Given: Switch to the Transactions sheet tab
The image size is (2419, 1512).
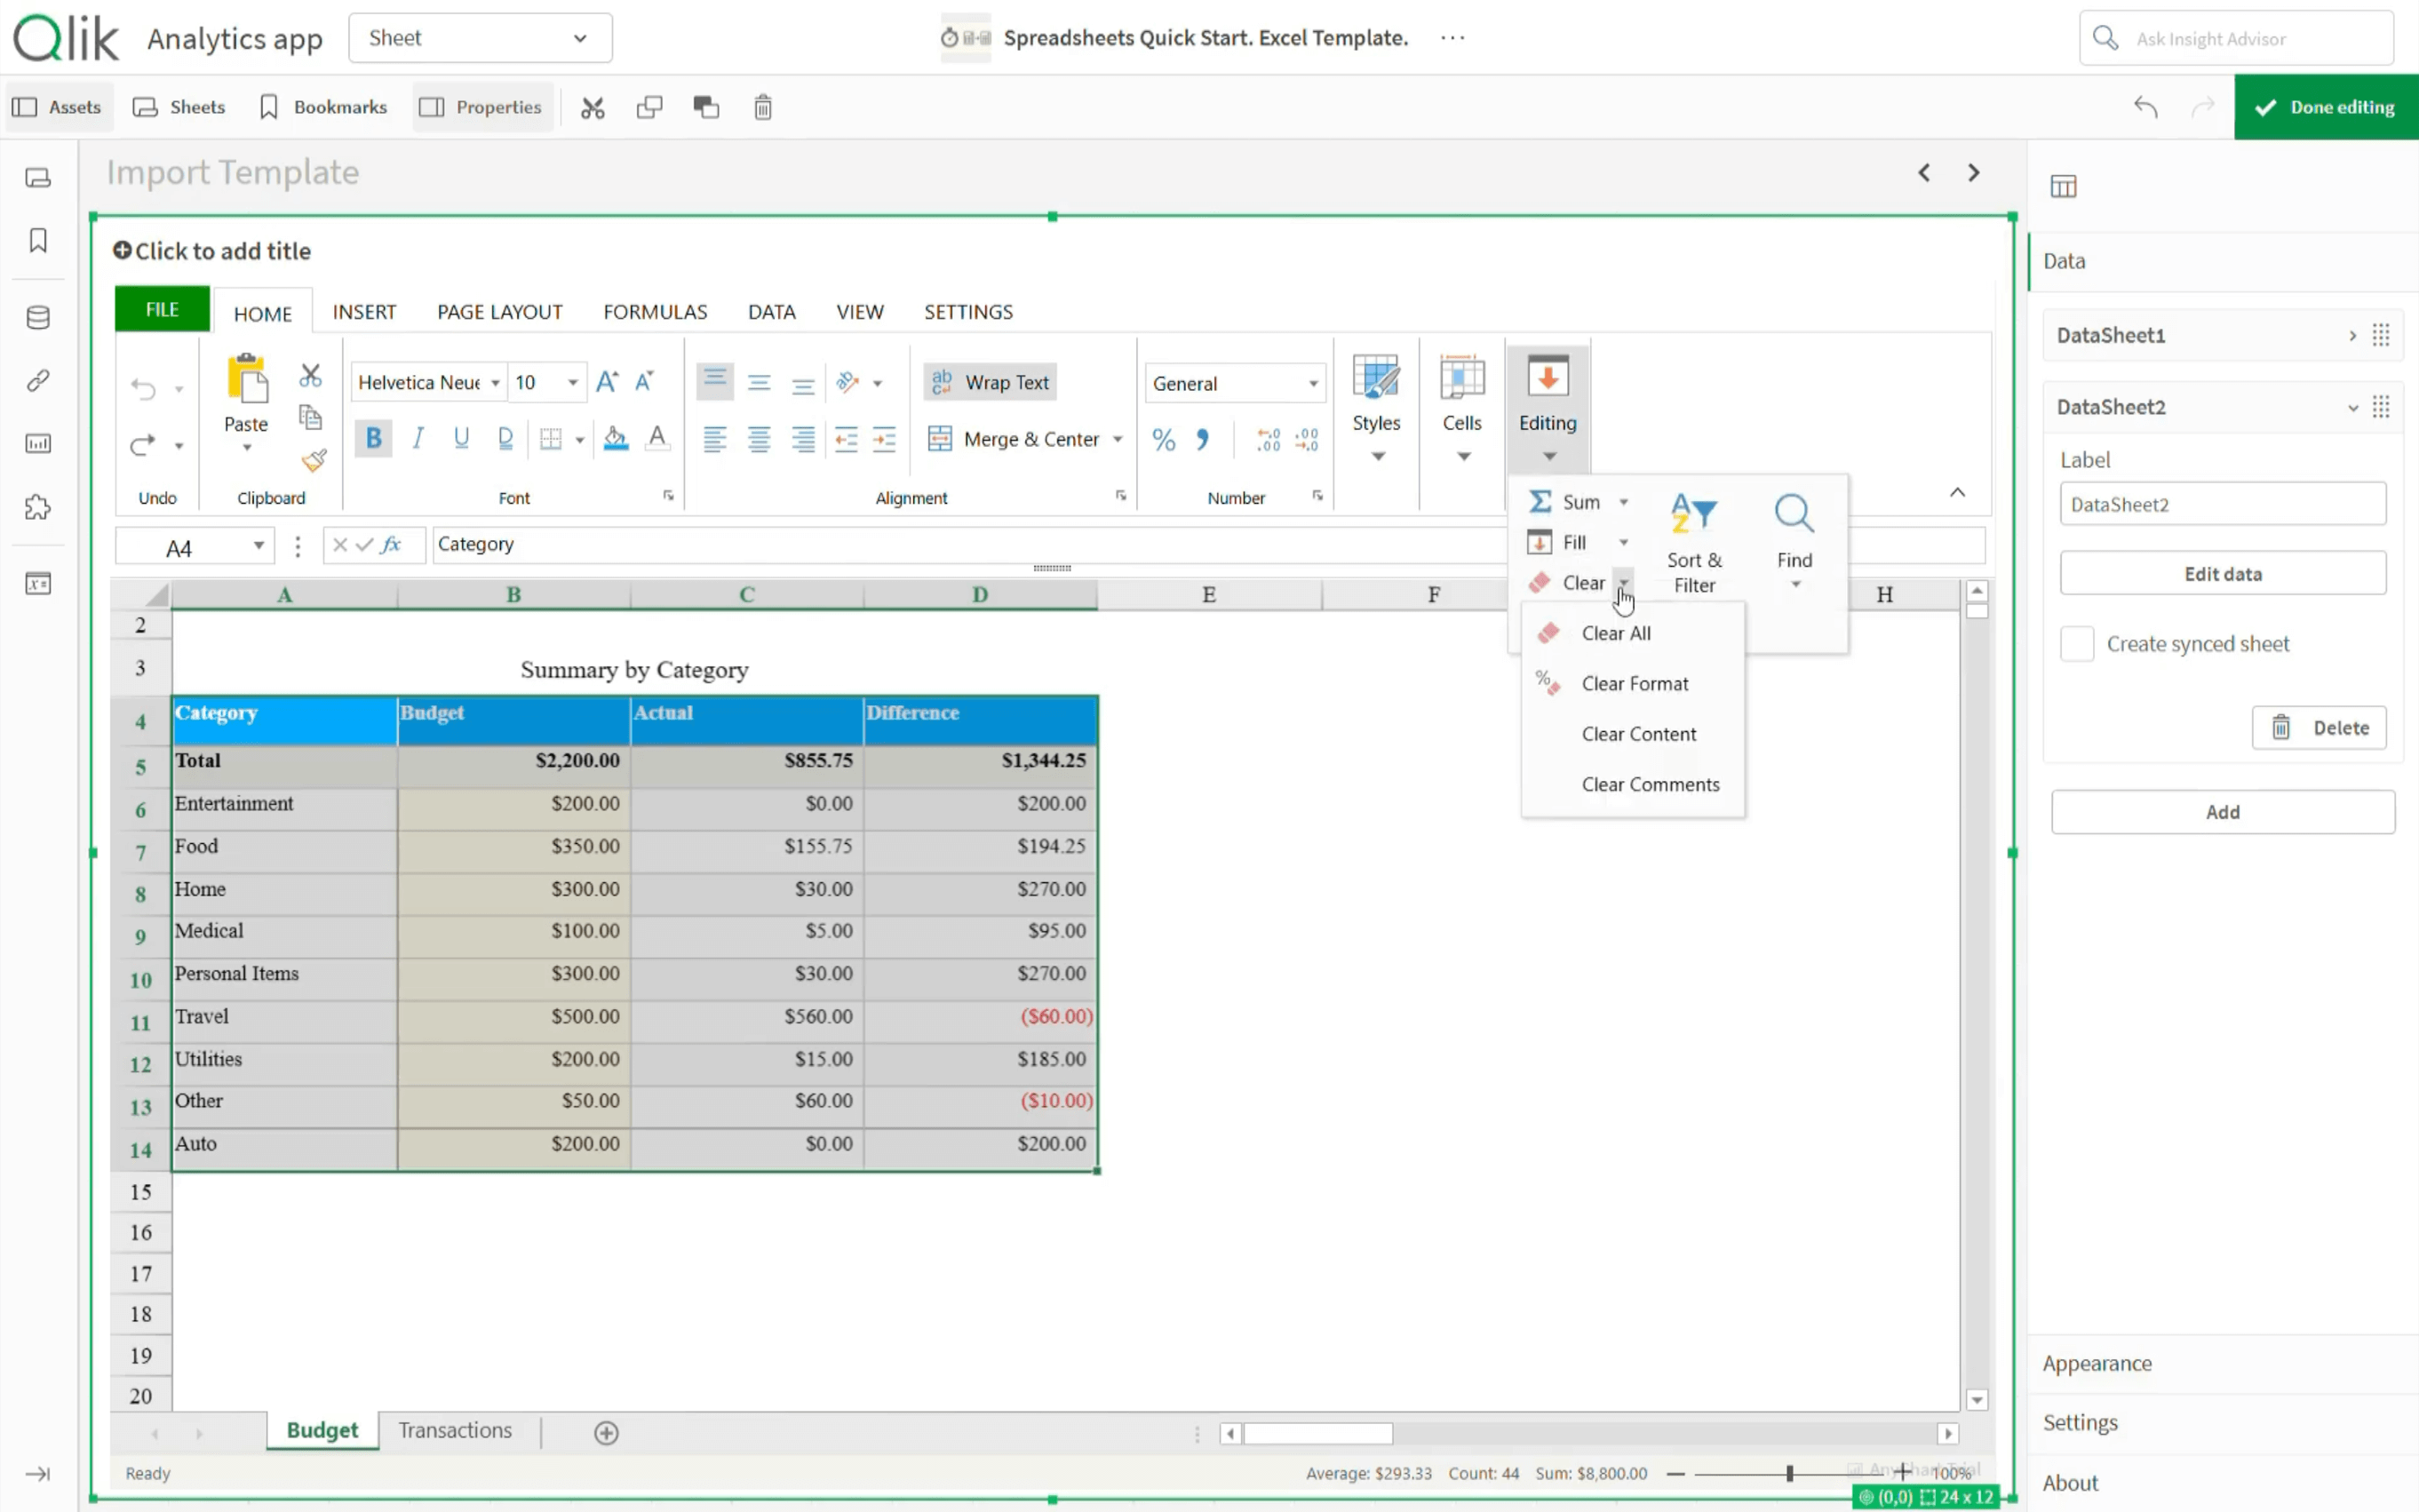Looking at the screenshot, I should point(455,1430).
